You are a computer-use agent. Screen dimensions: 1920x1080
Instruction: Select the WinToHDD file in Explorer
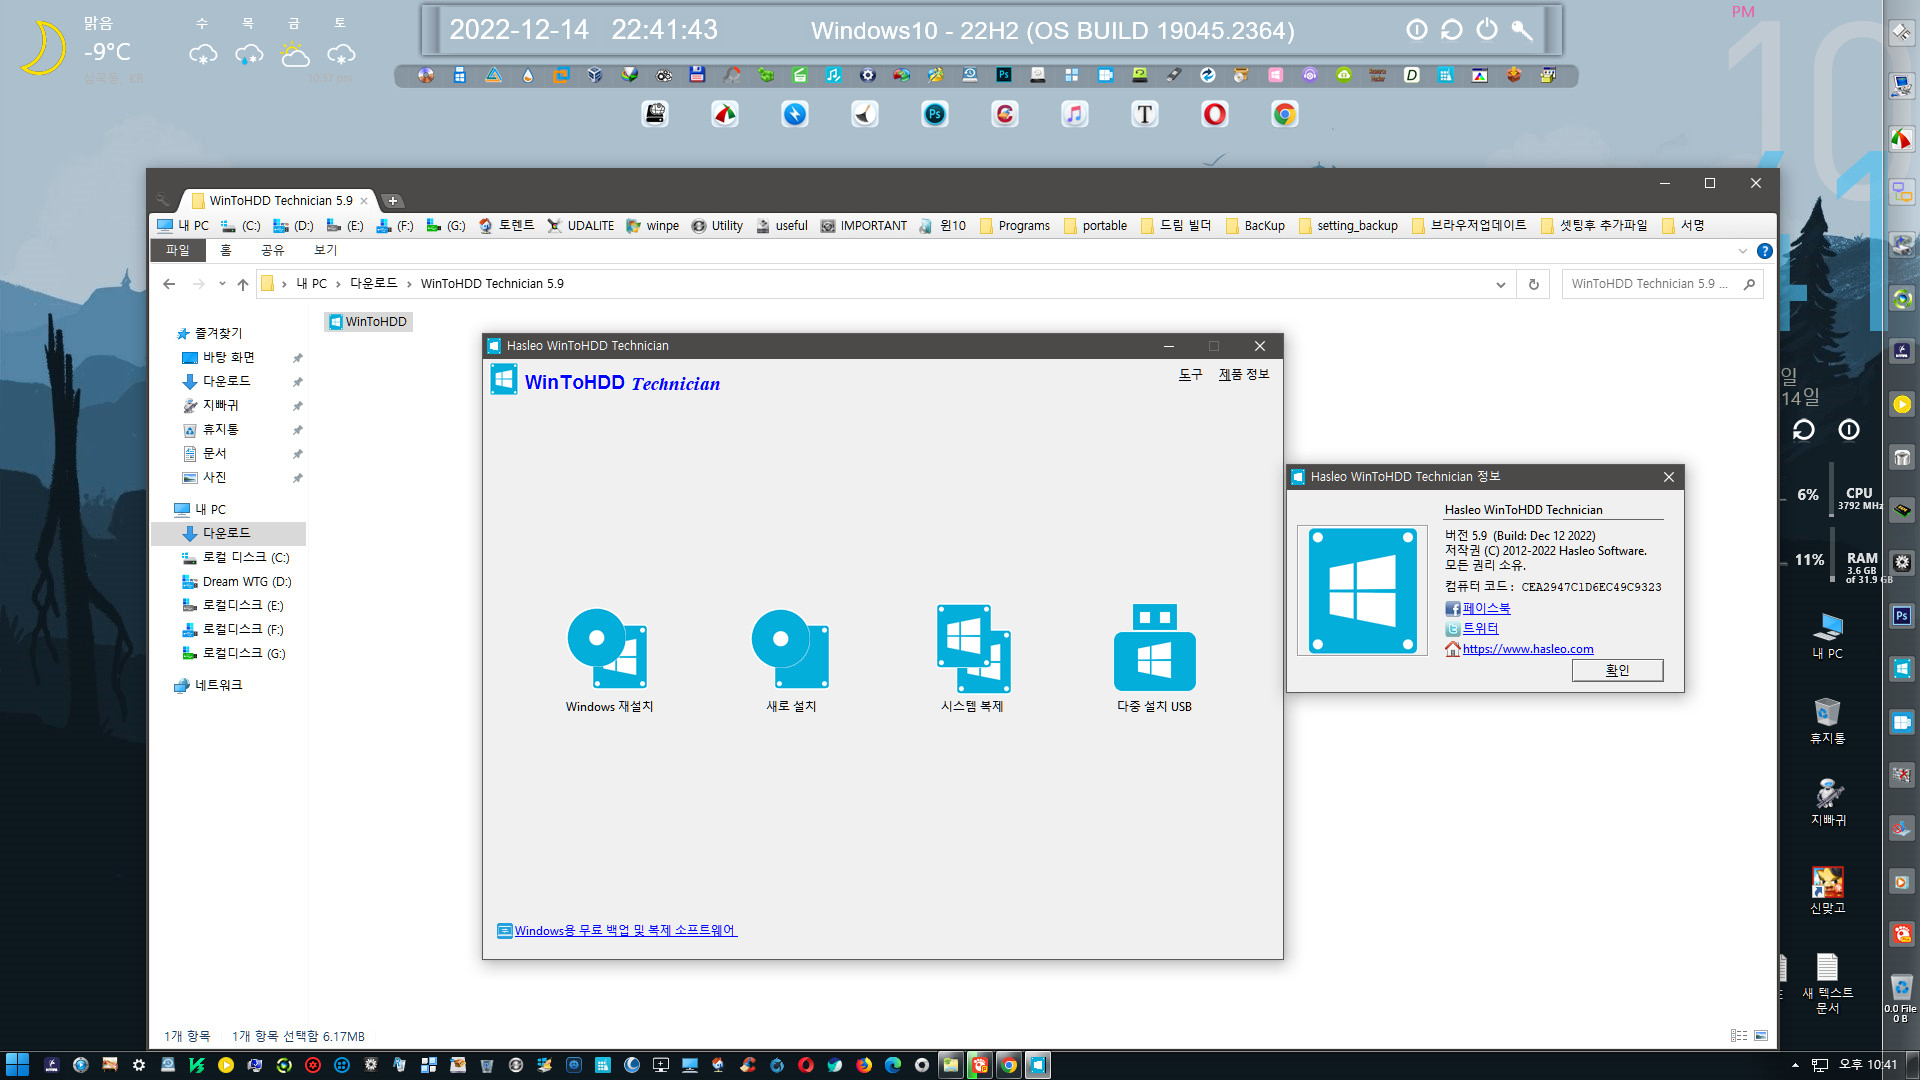368,322
